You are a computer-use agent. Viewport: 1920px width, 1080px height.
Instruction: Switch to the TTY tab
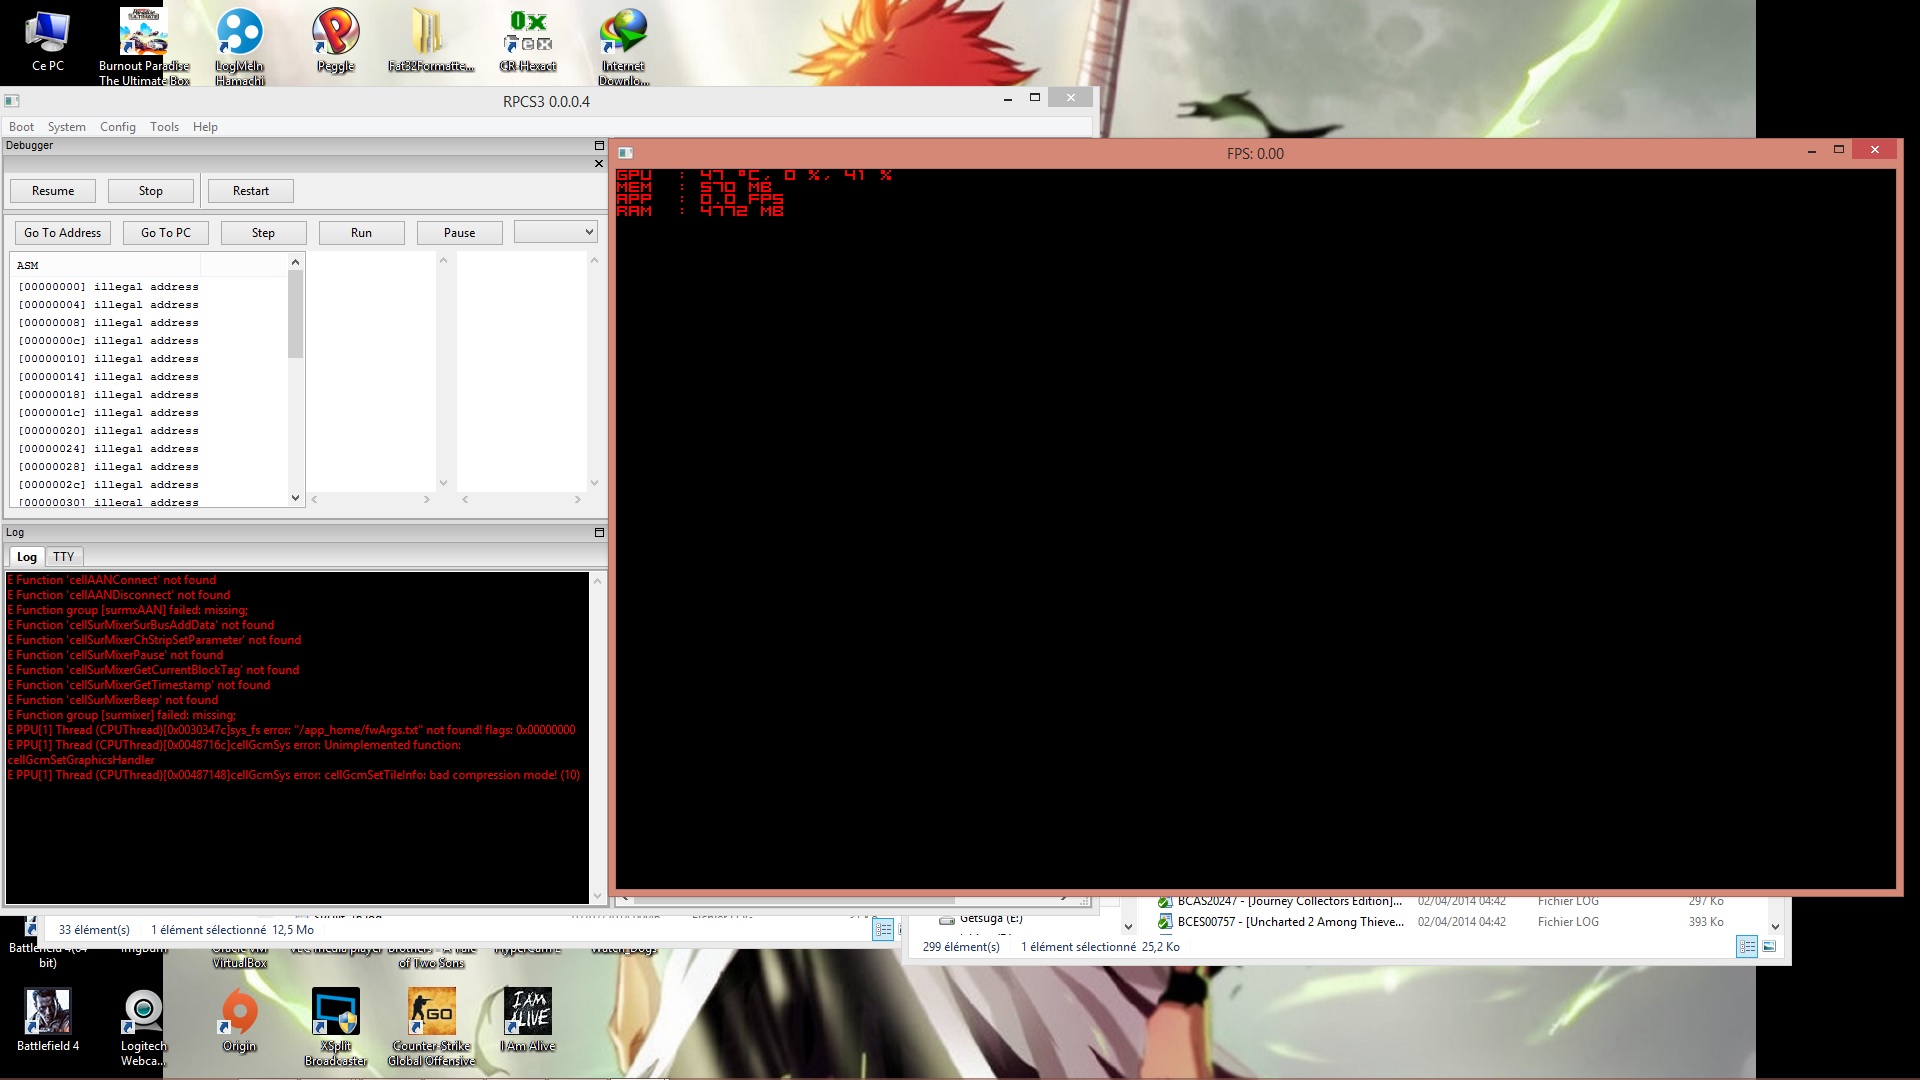(63, 557)
